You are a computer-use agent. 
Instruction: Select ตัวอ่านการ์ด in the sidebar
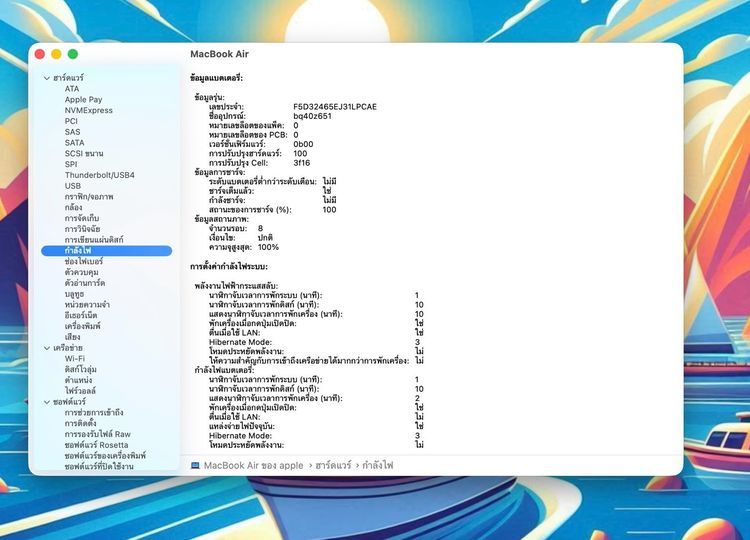(x=85, y=283)
